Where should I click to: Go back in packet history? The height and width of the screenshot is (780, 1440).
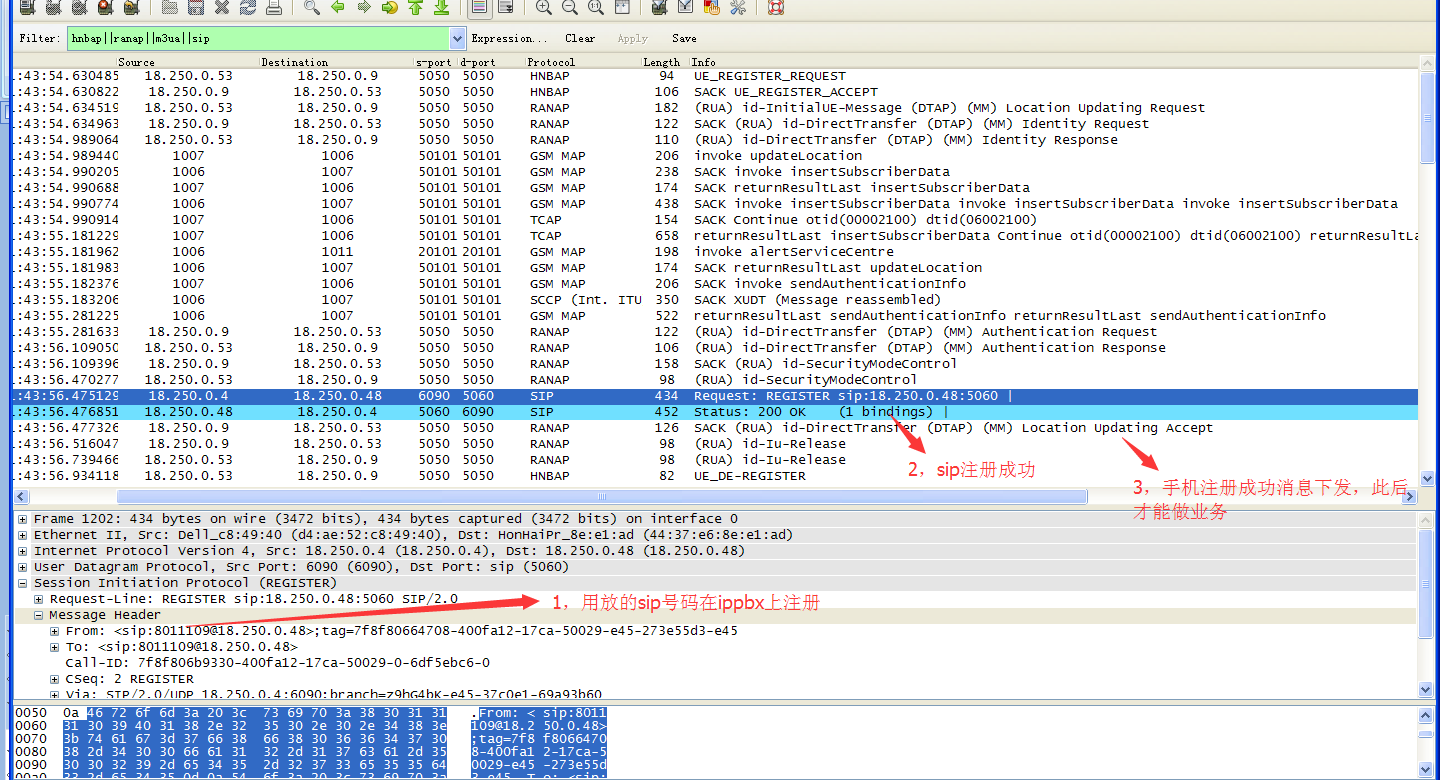338,8
